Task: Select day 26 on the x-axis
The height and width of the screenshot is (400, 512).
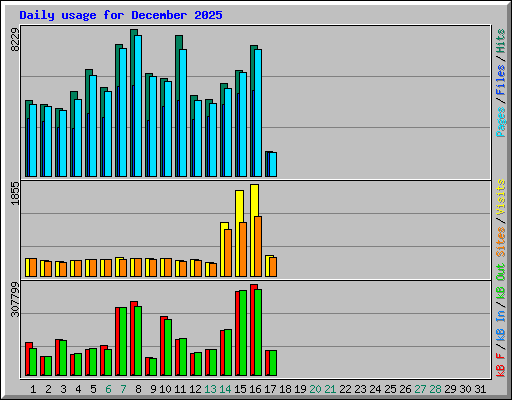Action: (405, 389)
